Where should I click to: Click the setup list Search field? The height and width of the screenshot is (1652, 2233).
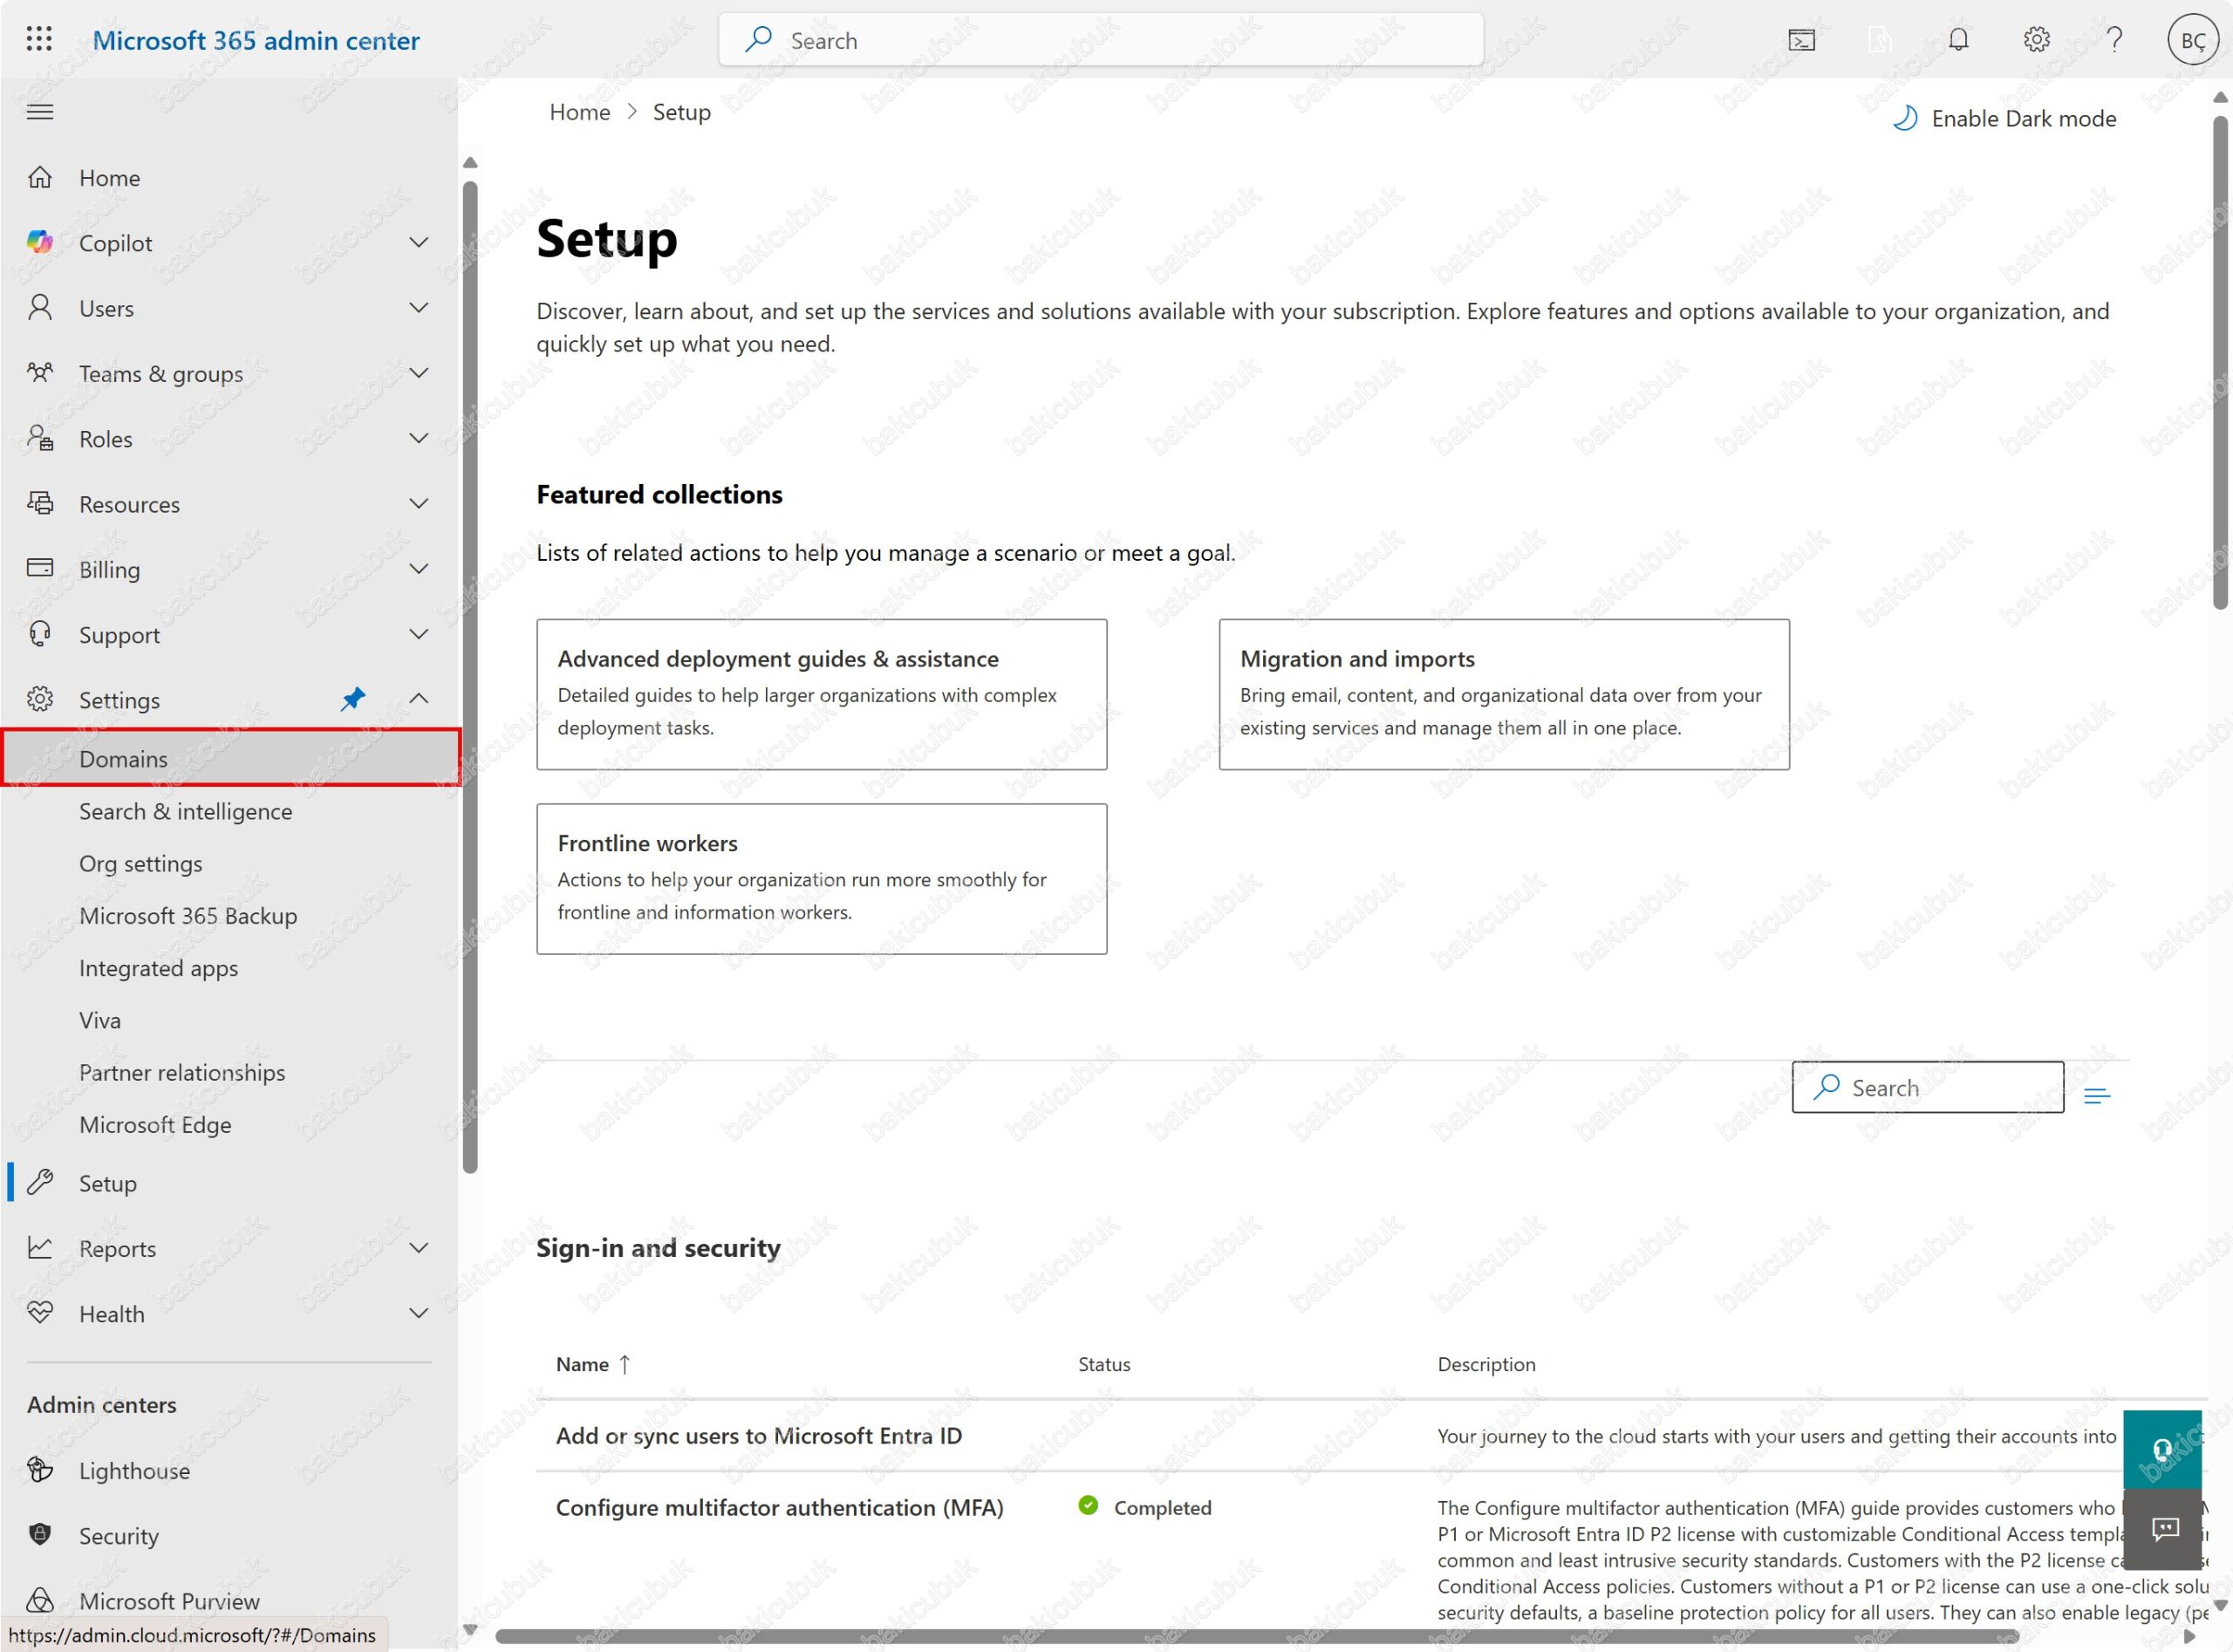tap(1940, 1087)
